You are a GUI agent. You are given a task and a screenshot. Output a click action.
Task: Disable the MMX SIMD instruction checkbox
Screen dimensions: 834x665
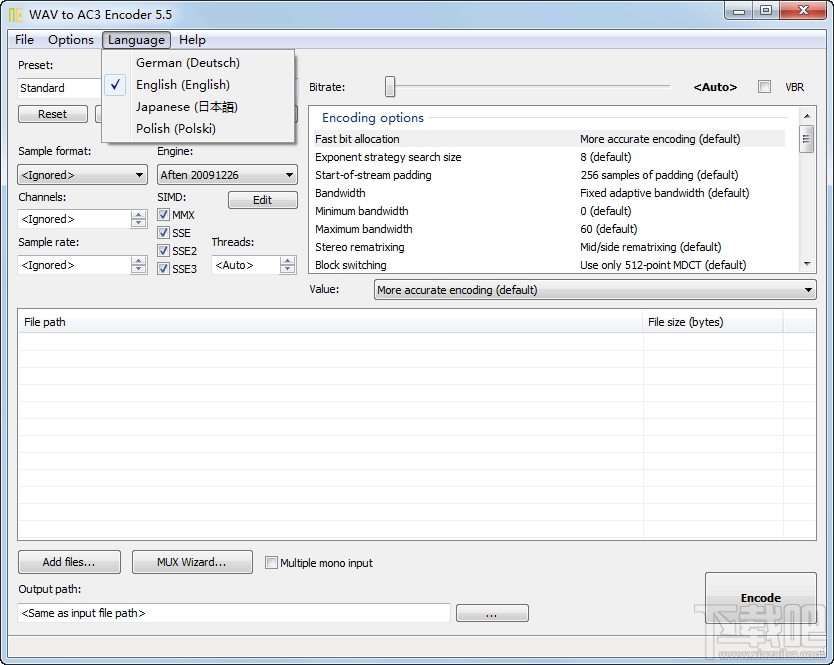(x=163, y=214)
